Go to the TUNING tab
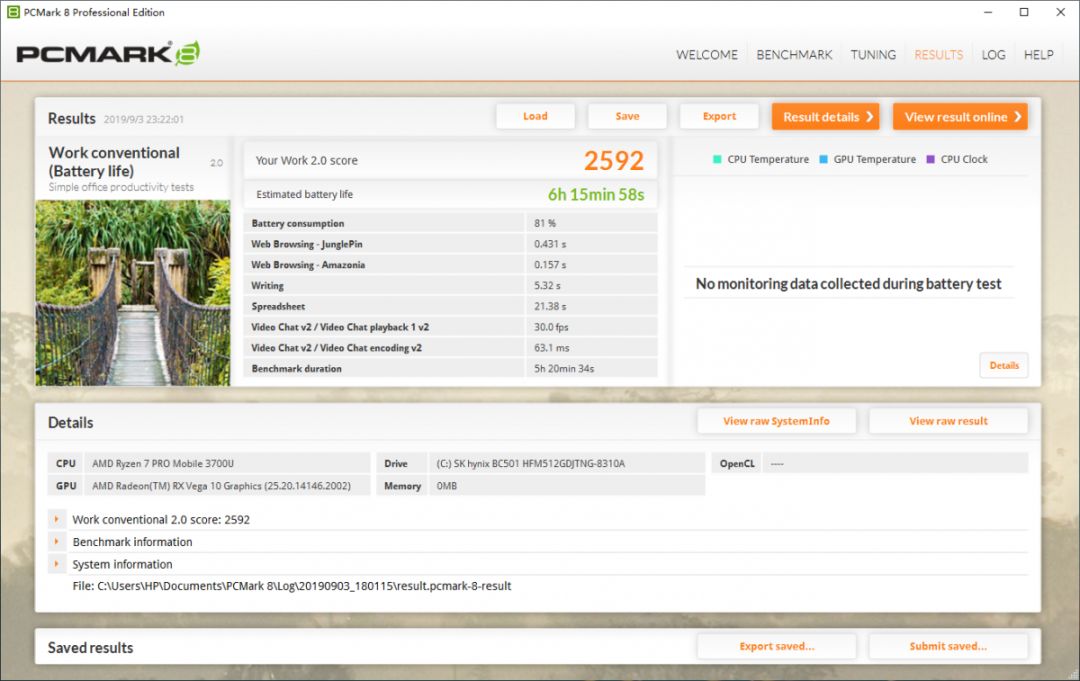Screen dimensions: 1080x681 (x=873, y=55)
